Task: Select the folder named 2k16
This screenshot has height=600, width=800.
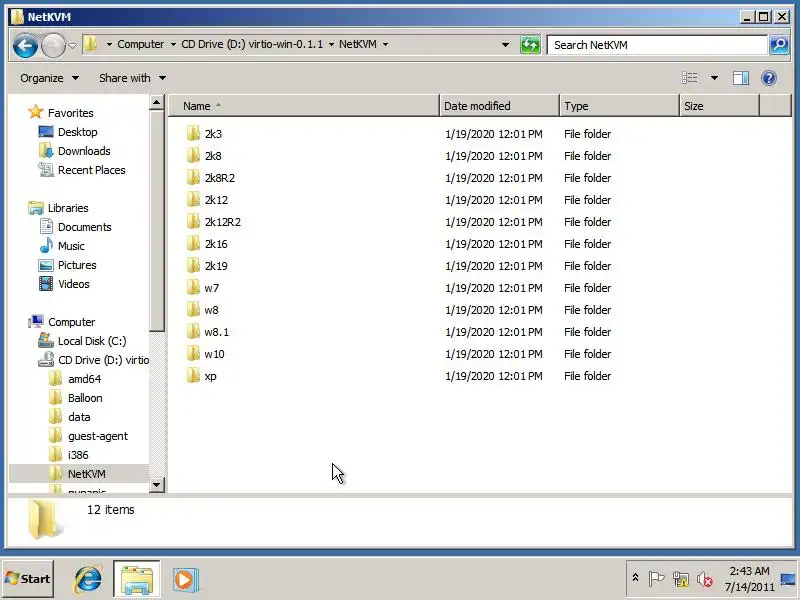Action: 216,244
